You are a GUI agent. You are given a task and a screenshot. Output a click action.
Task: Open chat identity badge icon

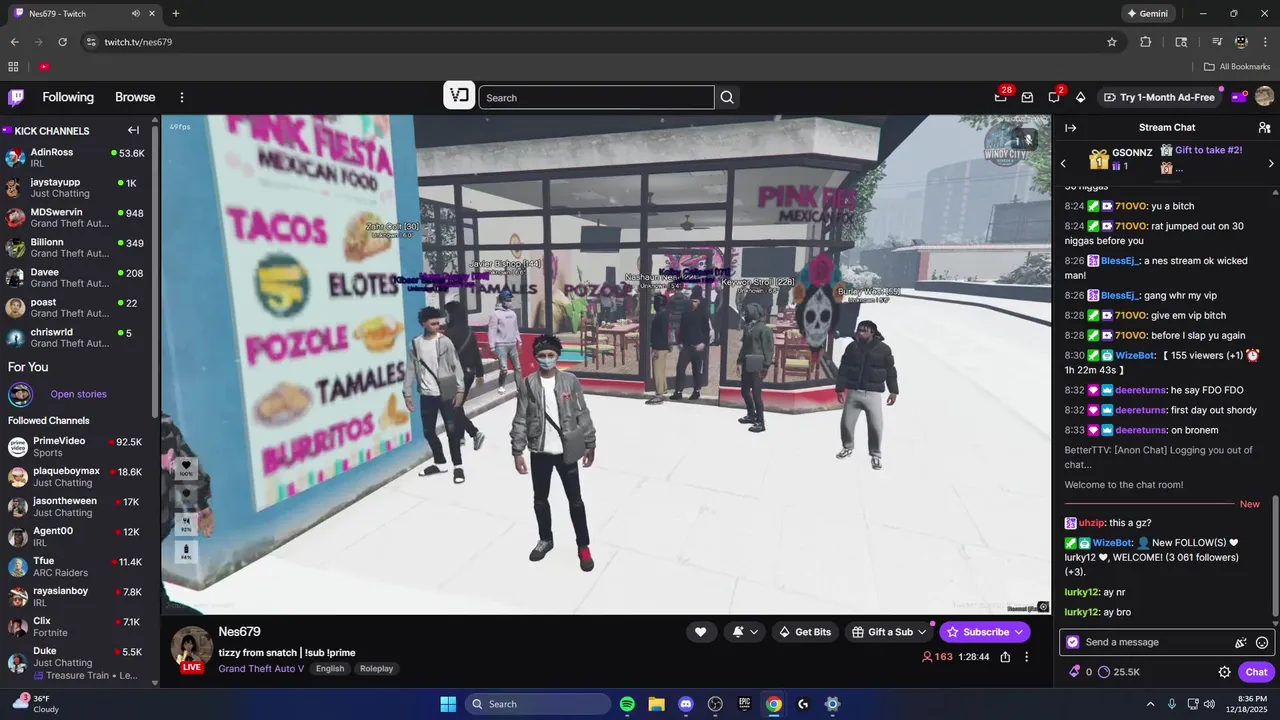pos(1073,642)
